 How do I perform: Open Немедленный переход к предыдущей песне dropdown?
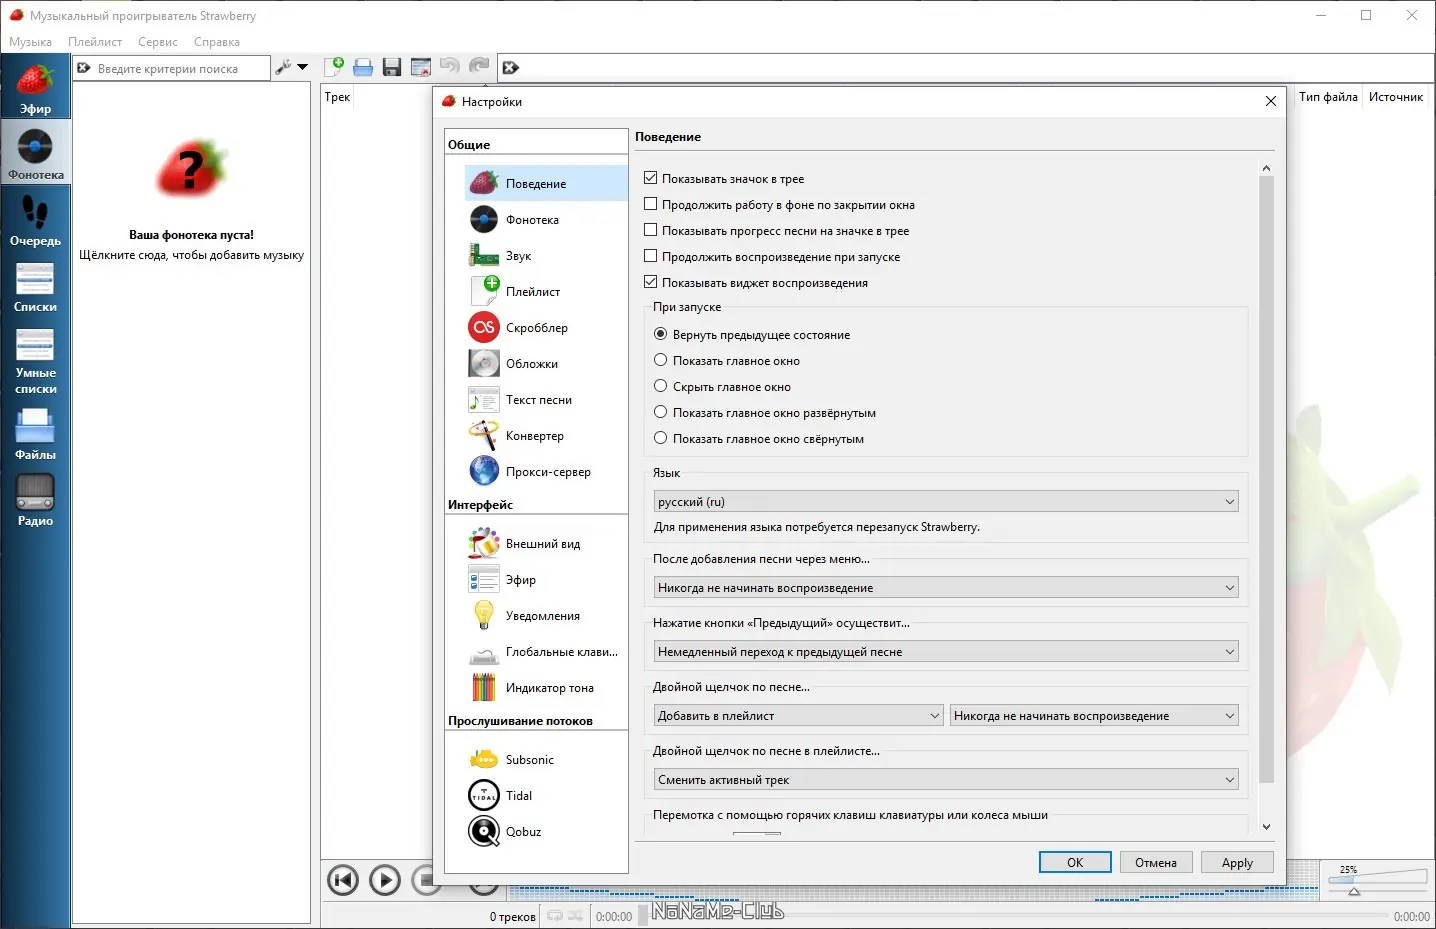tap(946, 652)
